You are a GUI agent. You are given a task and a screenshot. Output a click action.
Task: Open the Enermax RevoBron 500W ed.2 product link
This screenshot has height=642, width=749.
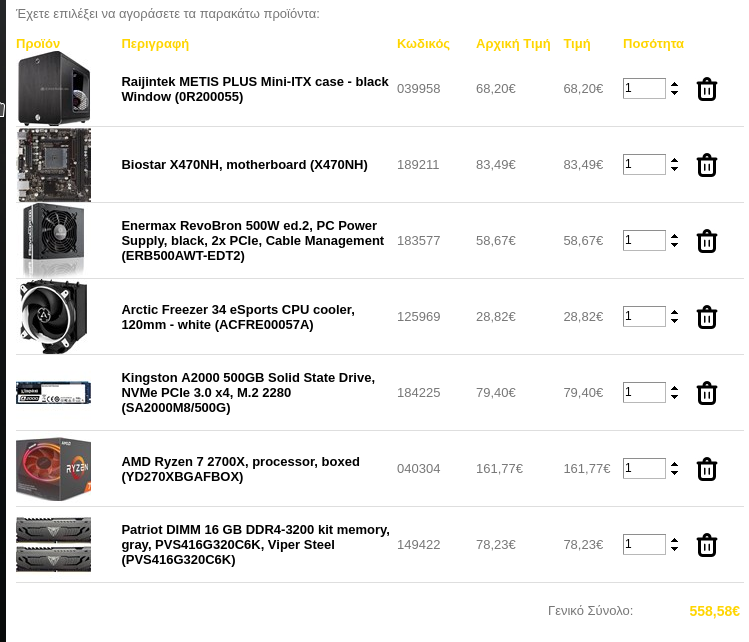coord(253,240)
